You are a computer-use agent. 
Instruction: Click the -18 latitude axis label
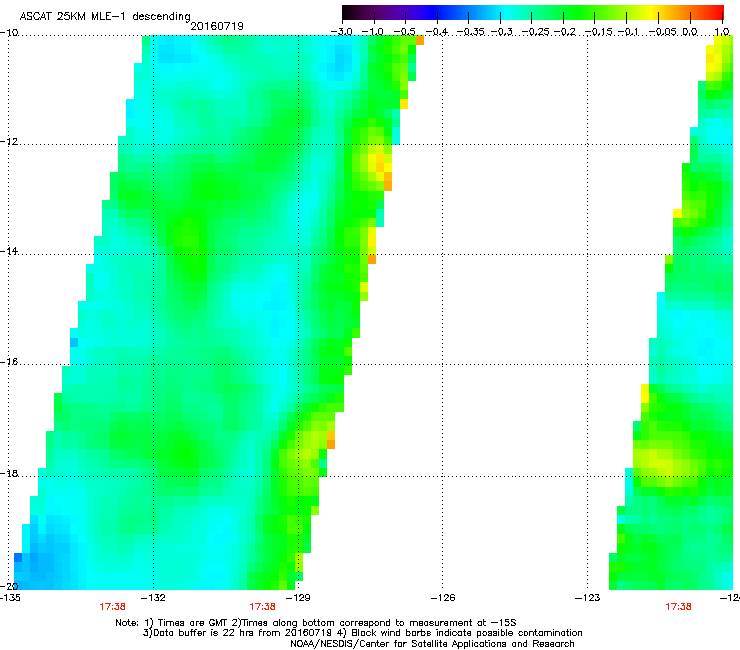9,473
